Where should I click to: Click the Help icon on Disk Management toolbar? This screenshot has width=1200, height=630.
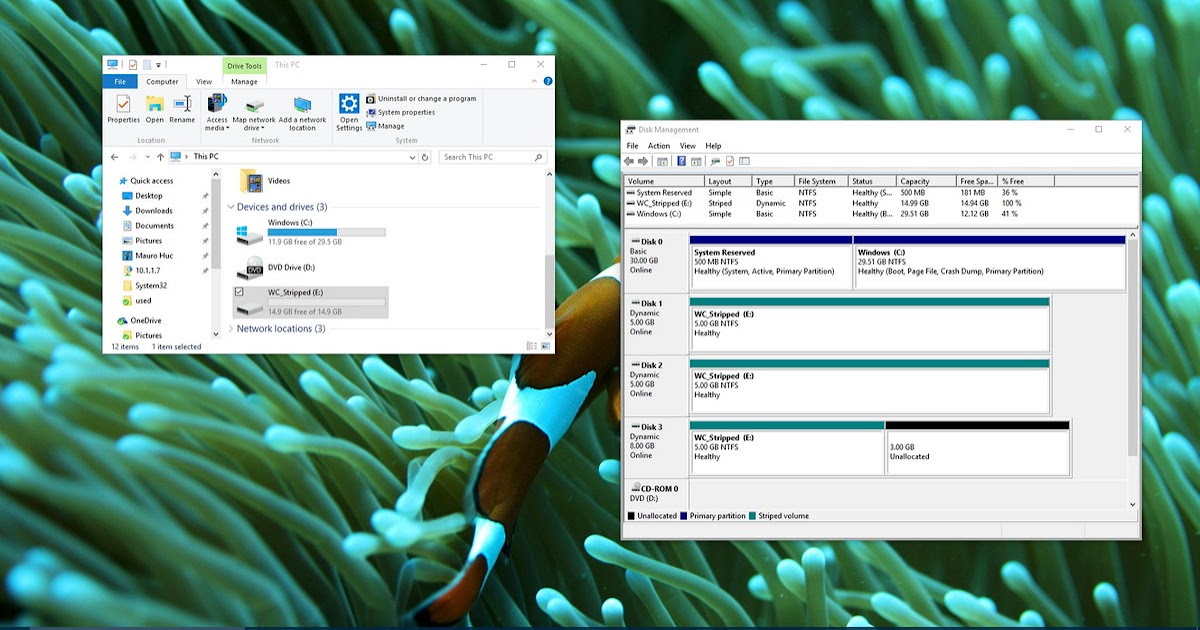click(x=681, y=161)
